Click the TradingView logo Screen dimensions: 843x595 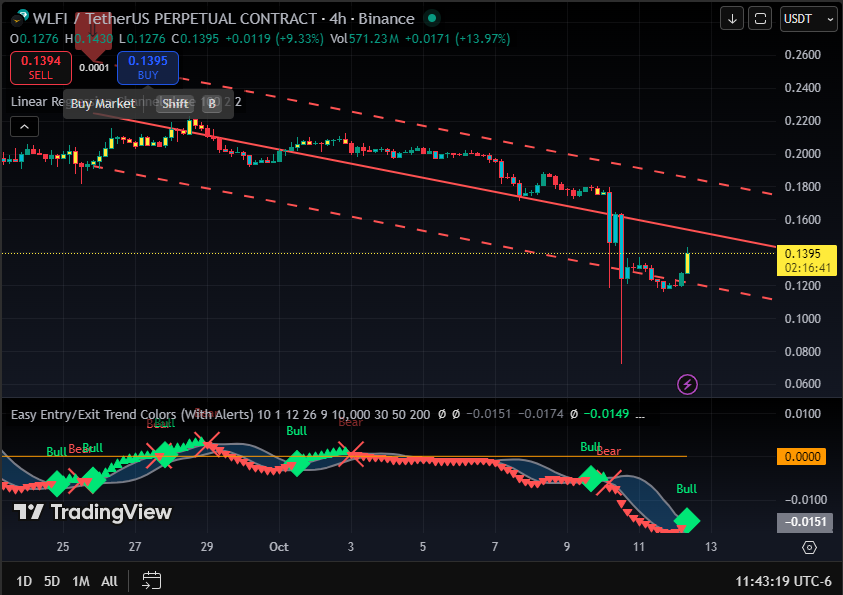click(92, 512)
